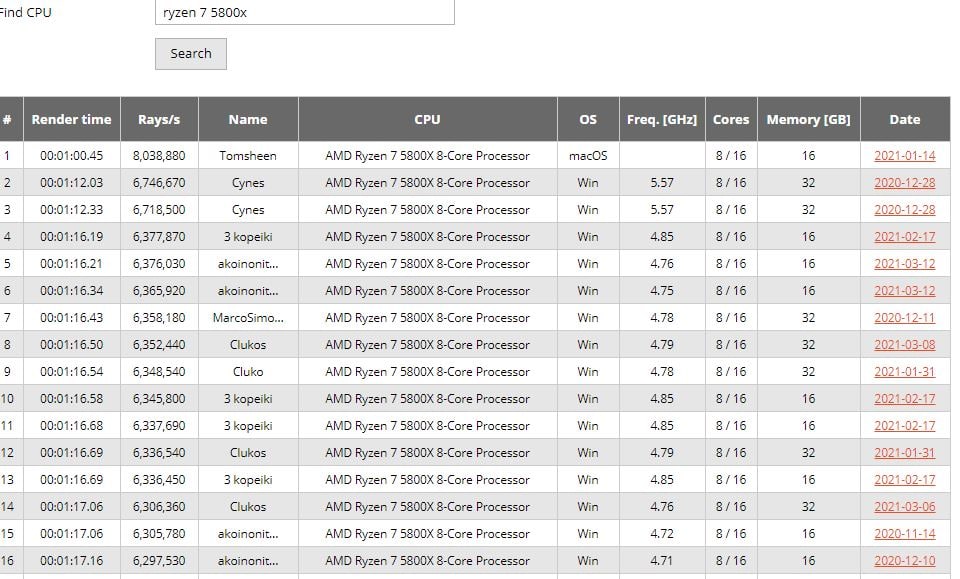Open the 2020-12-11 date link for MarcoSimo...

(x=905, y=317)
